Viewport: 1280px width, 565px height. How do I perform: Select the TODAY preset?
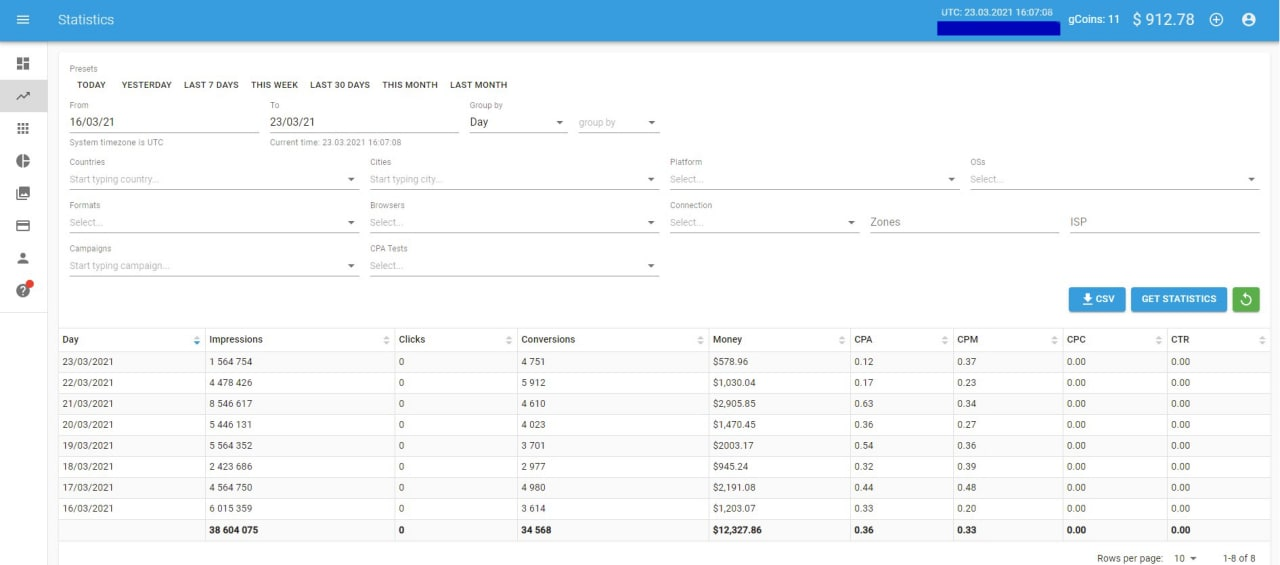(91, 85)
